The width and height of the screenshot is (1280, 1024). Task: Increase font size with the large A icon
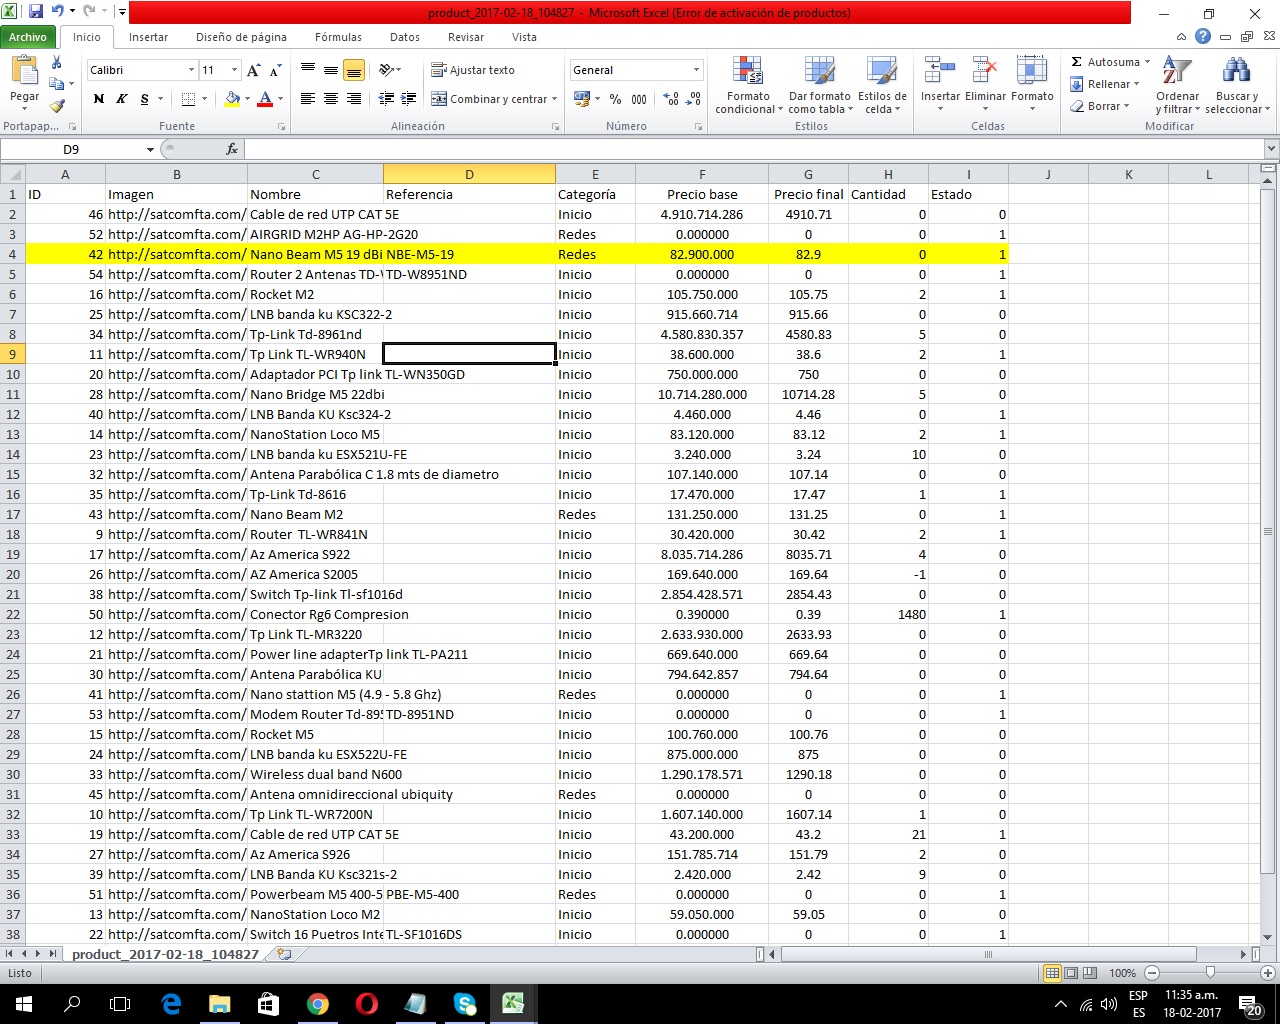click(x=254, y=70)
